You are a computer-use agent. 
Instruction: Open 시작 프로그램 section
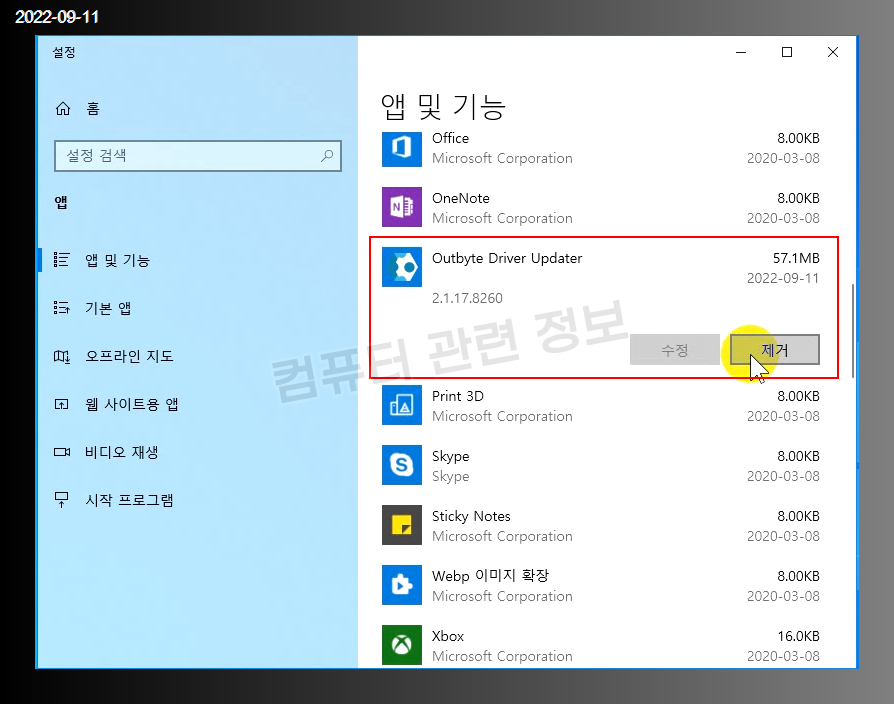tap(129, 500)
